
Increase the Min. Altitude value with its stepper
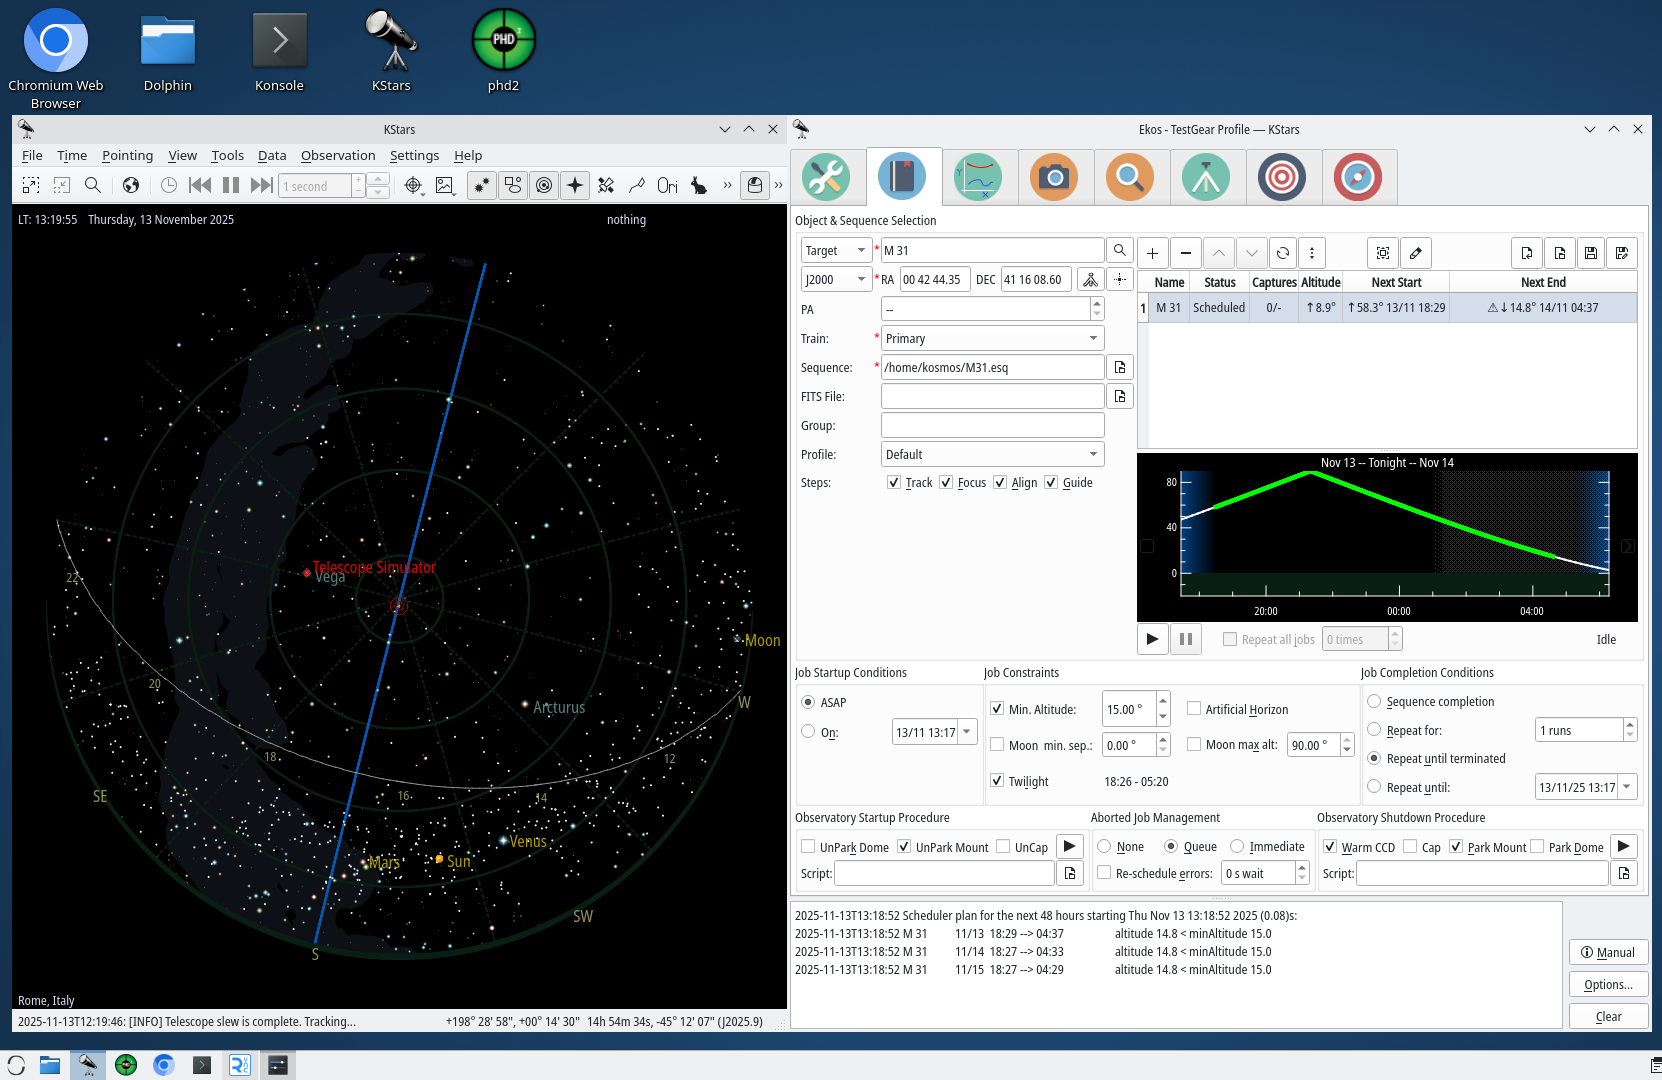point(1162,703)
